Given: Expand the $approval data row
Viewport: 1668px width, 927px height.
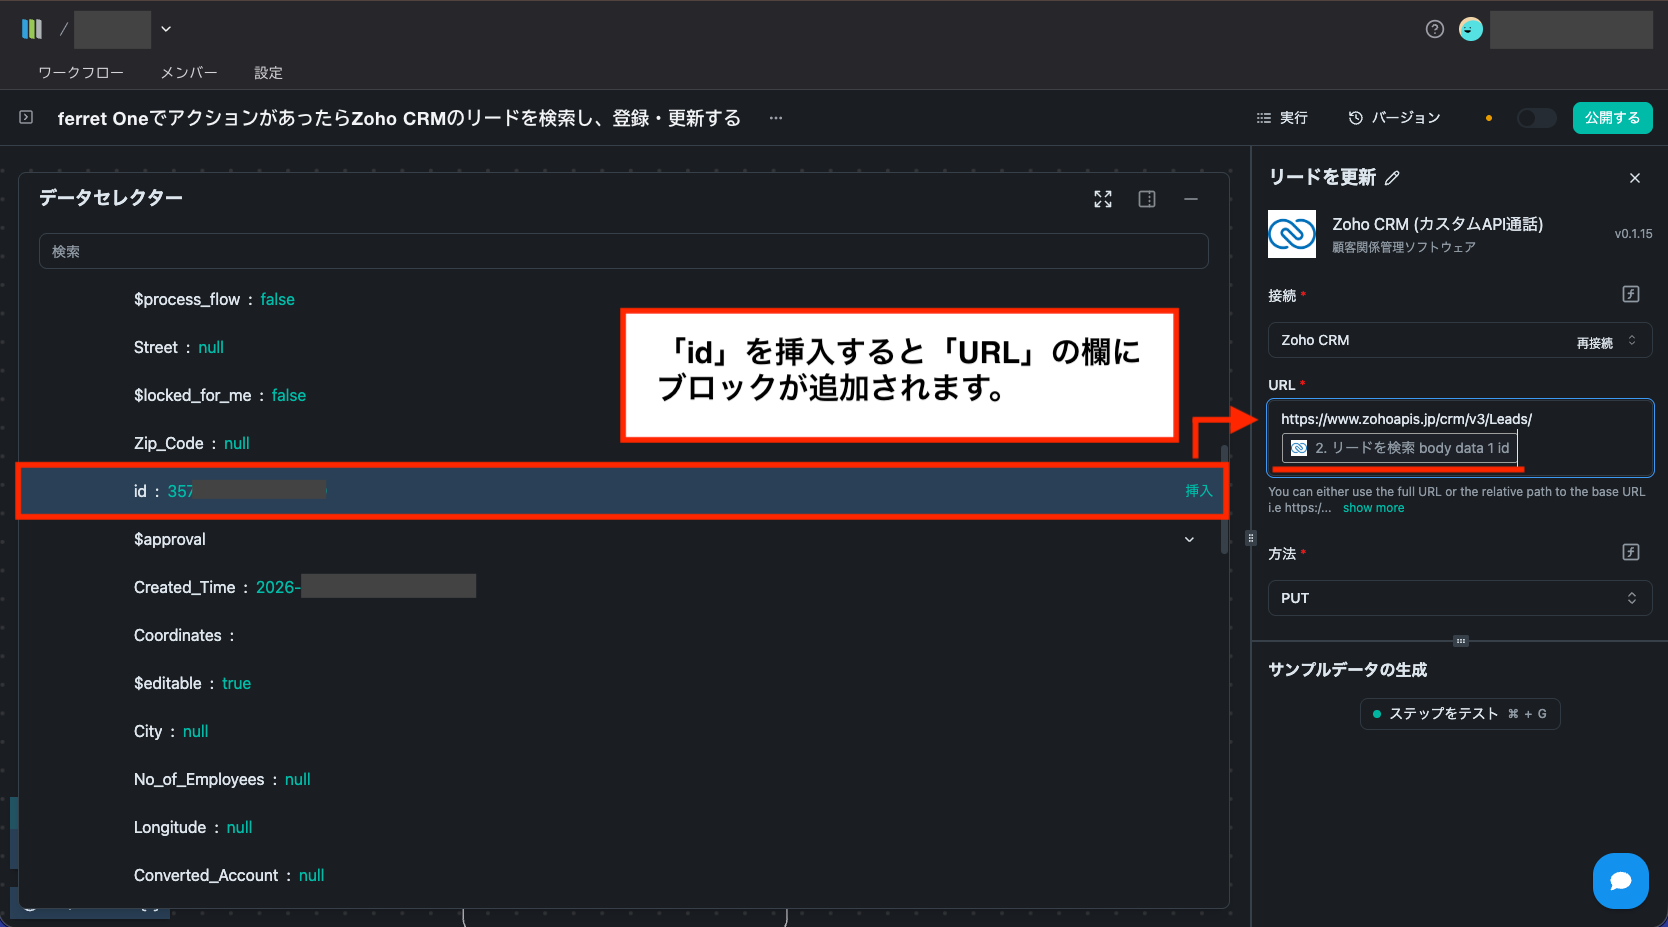Looking at the screenshot, I should pos(1189,539).
